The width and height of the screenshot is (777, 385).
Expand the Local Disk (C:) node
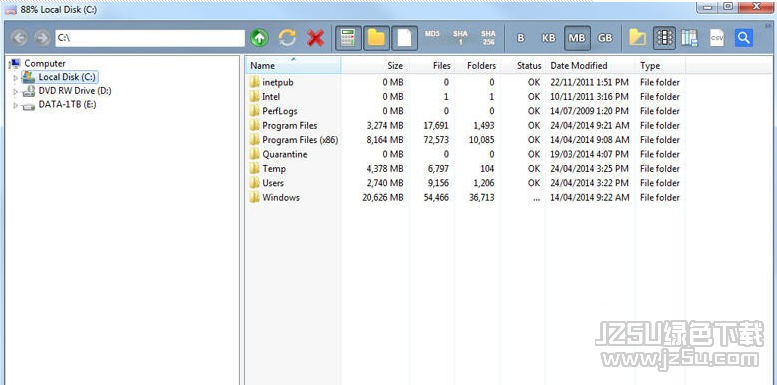tap(15, 78)
